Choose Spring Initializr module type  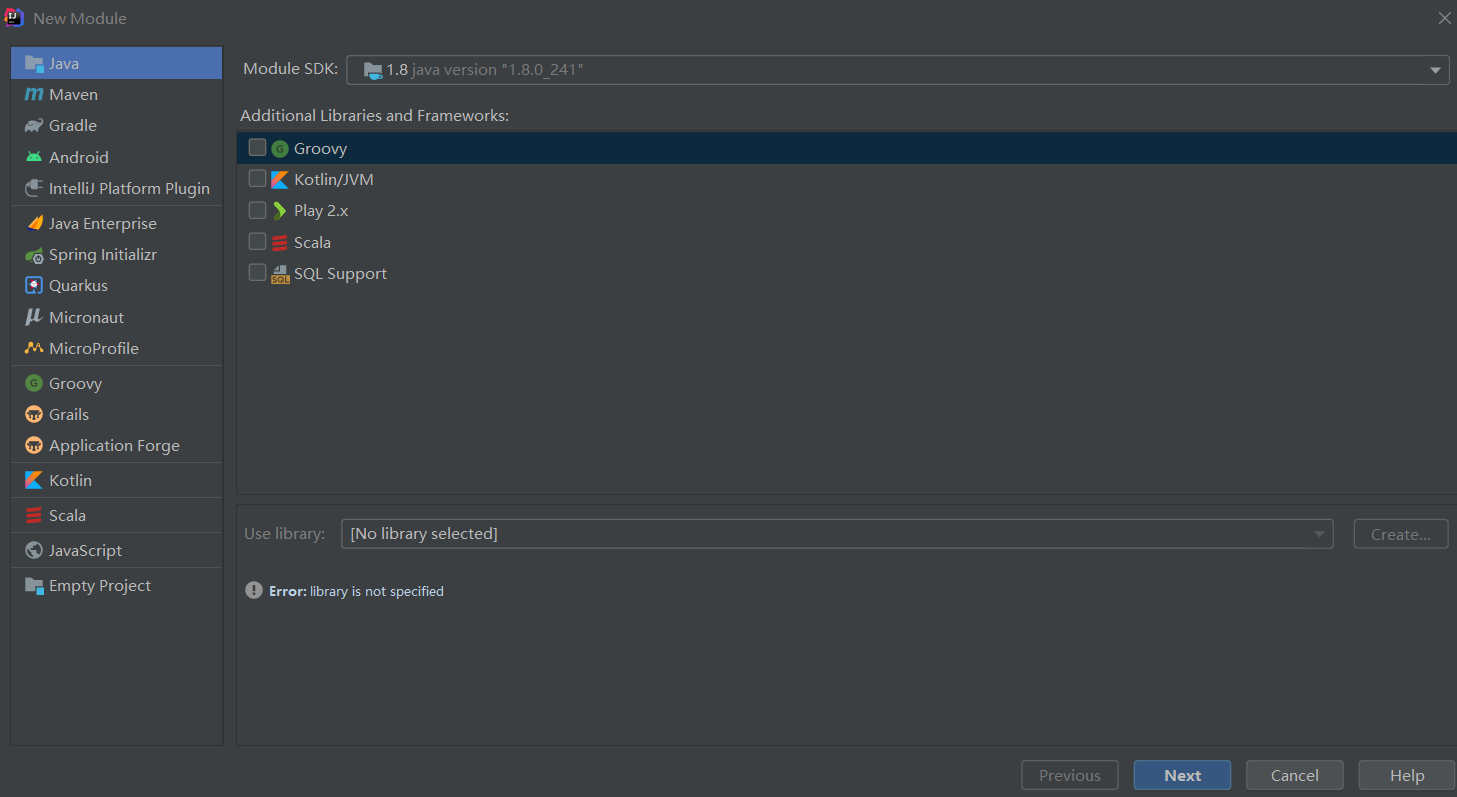(116, 254)
